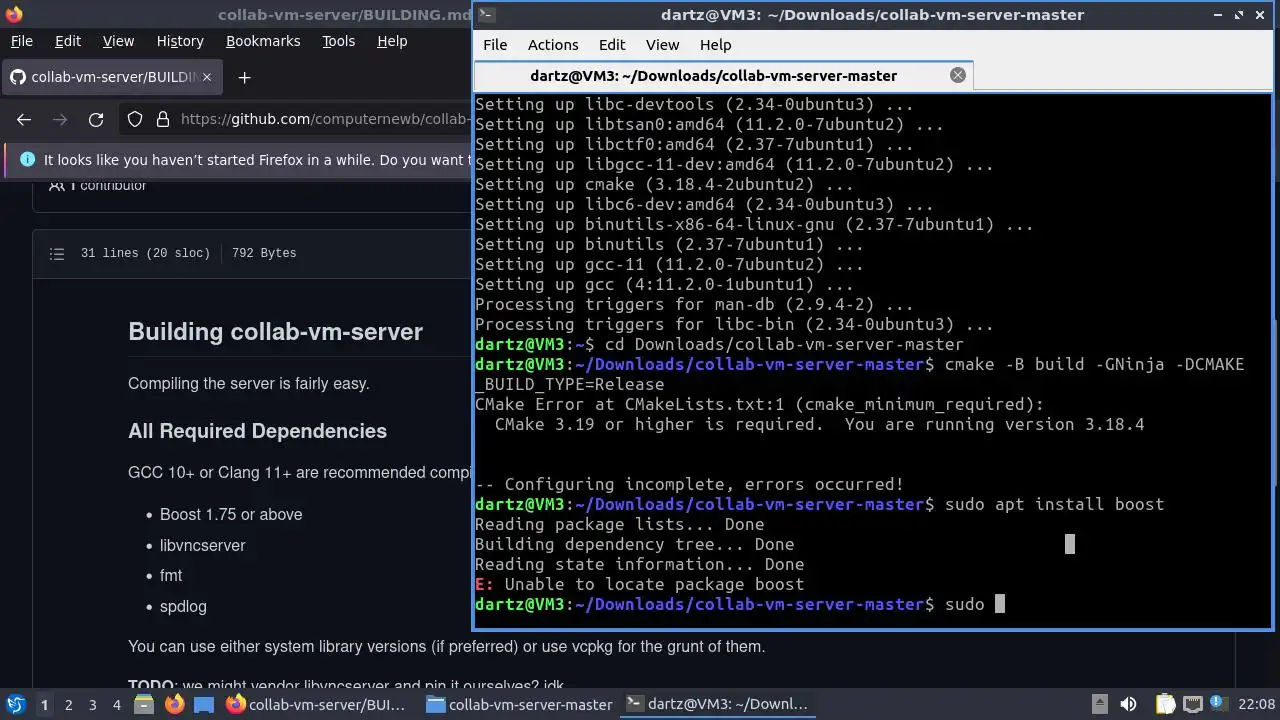
Task: Open the terminal File menu
Action: click(495, 45)
